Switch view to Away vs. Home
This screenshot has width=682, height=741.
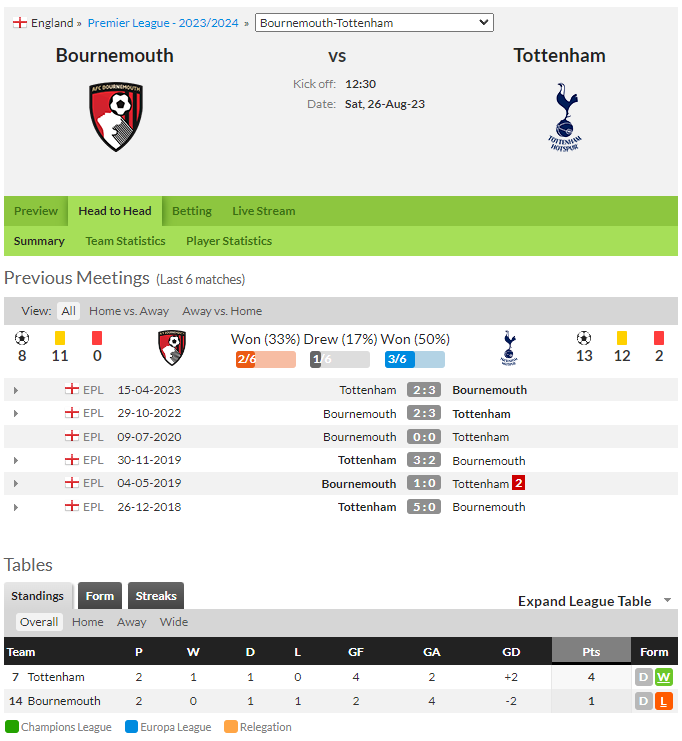click(x=222, y=311)
